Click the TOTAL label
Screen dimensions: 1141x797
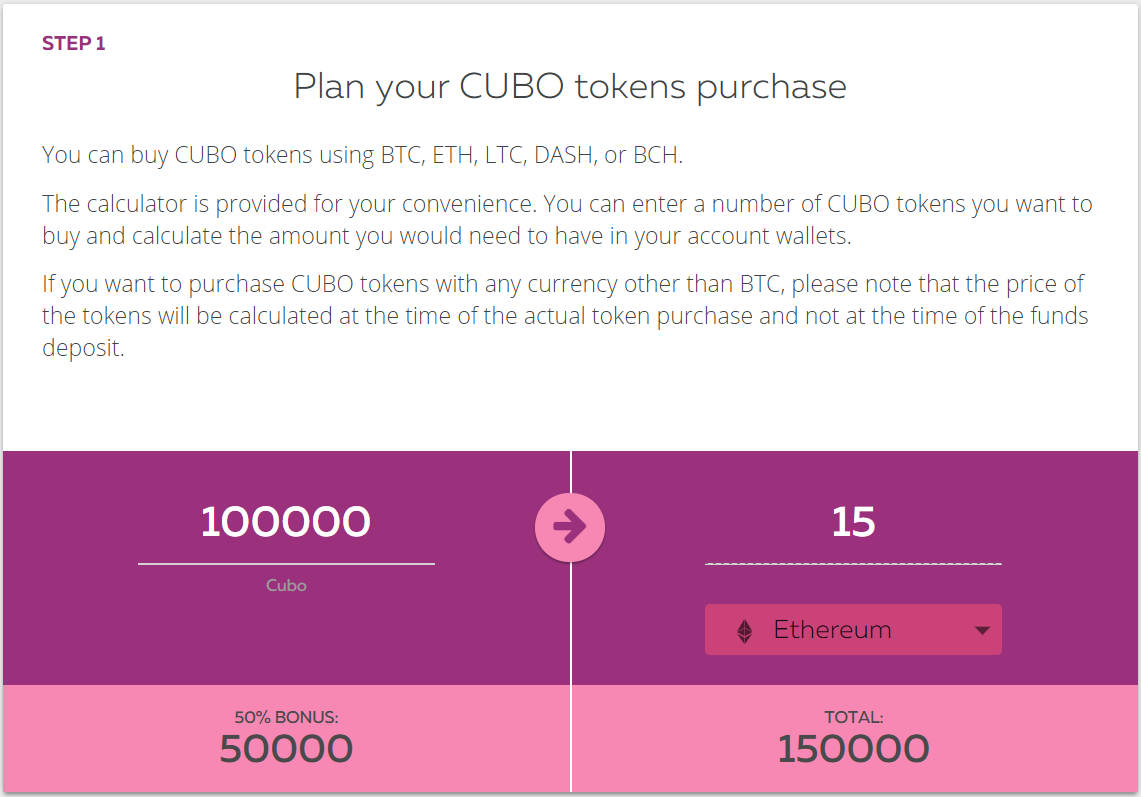click(x=854, y=717)
